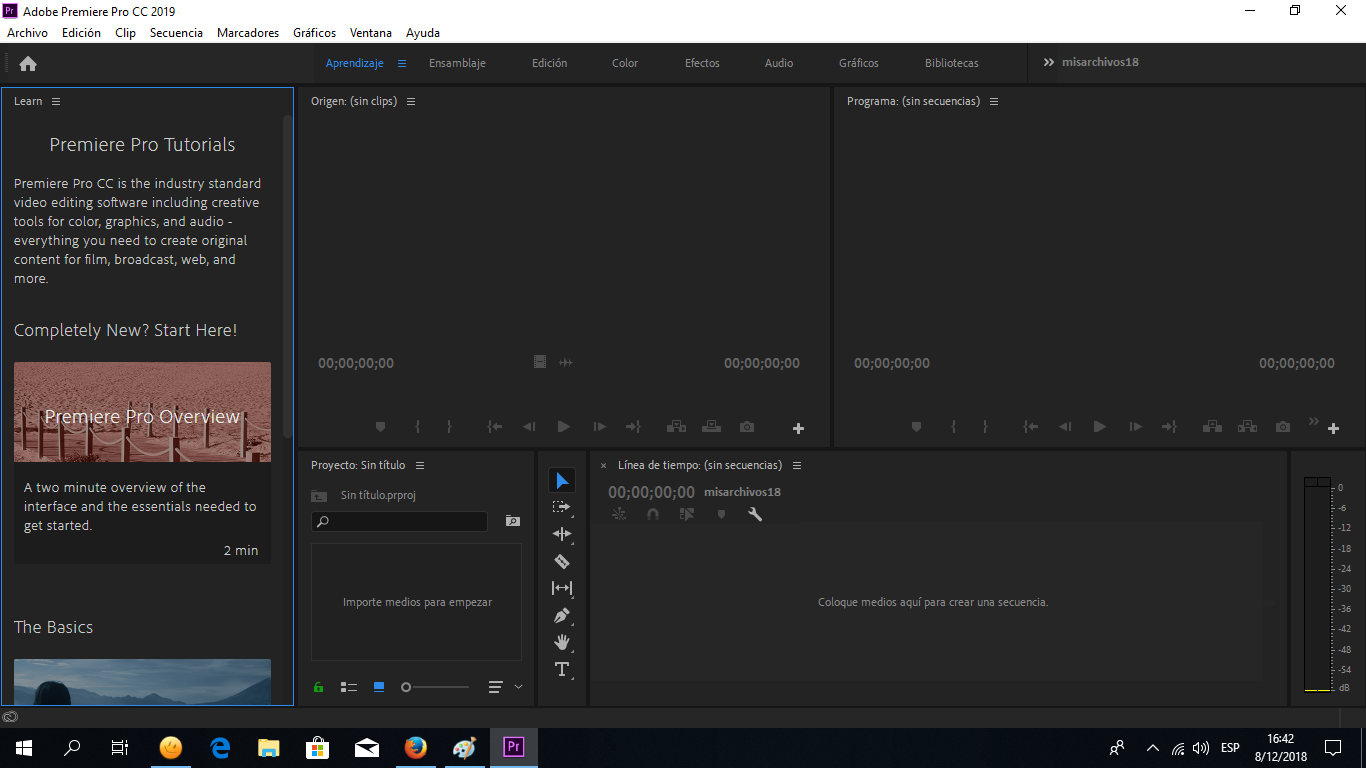Select the Pen tool
This screenshot has height=768, width=1366.
[x=562, y=615]
